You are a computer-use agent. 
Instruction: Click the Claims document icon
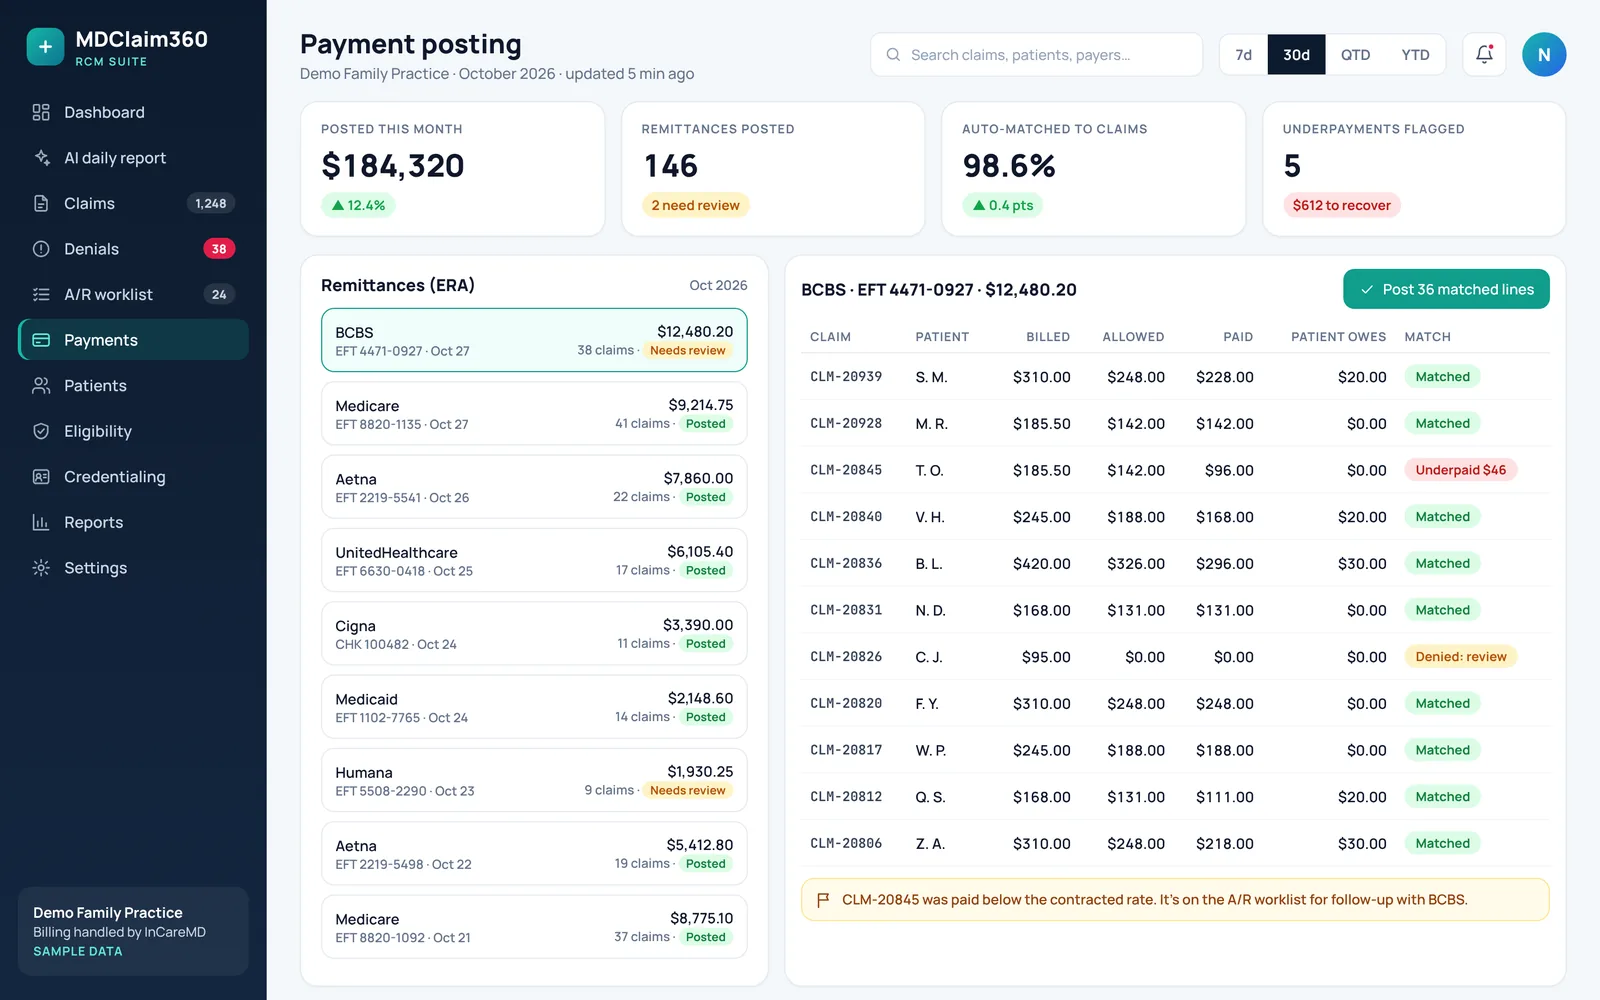[41, 203]
